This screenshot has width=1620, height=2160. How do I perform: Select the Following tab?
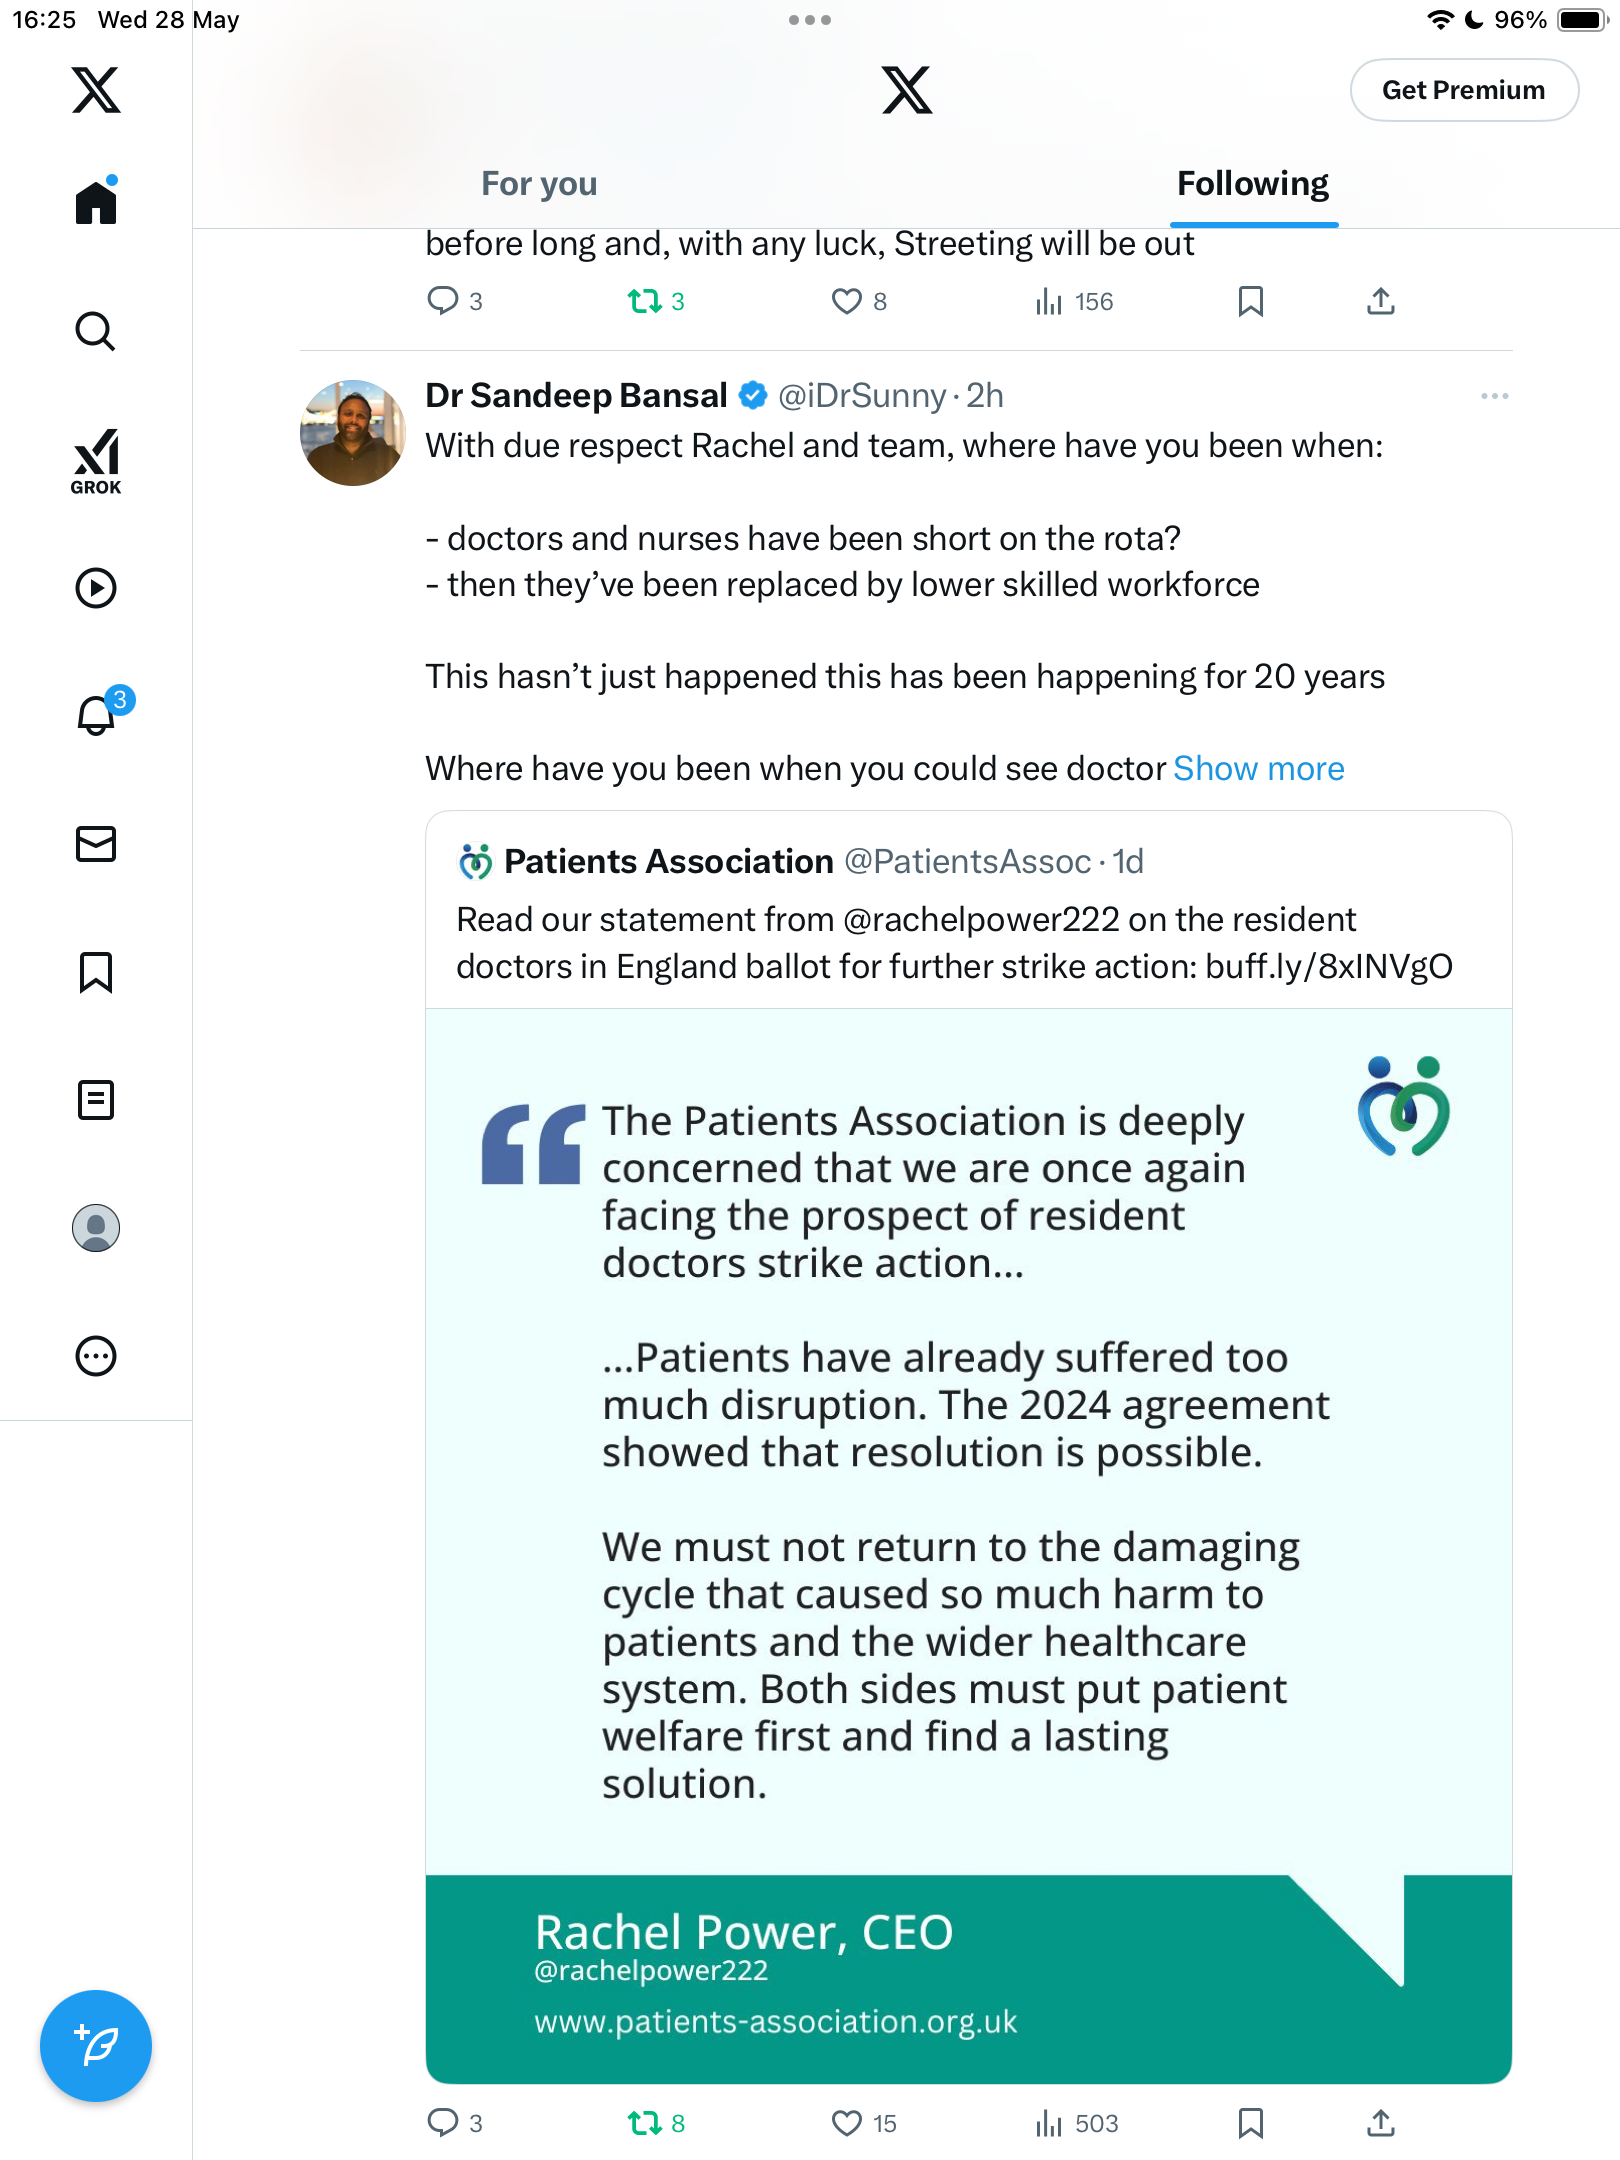point(1253,184)
